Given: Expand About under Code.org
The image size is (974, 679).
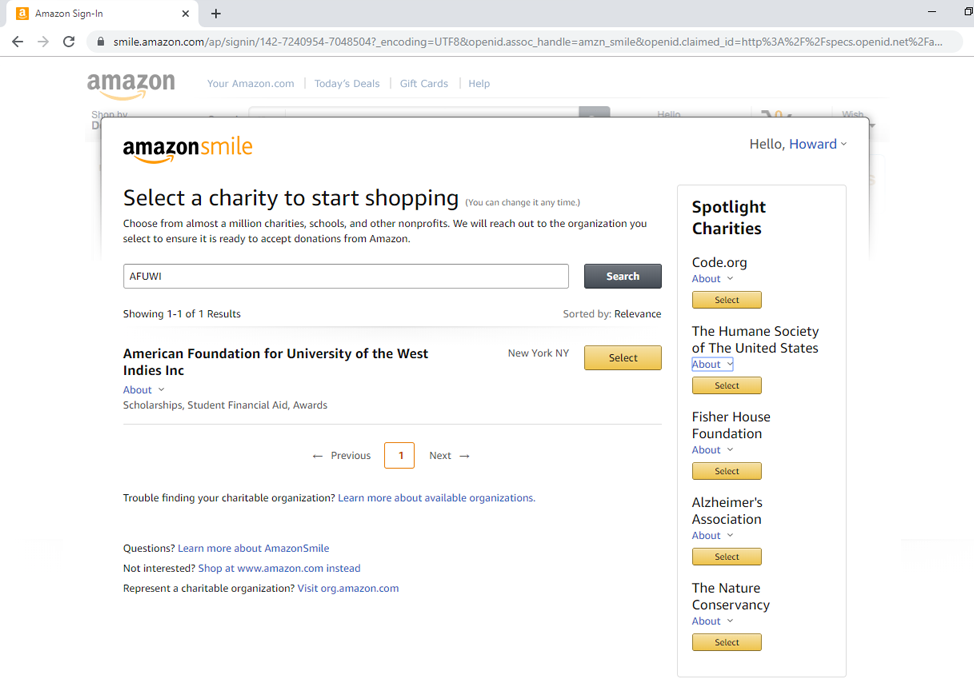Looking at the screenshot, I should tap(712, 279).
